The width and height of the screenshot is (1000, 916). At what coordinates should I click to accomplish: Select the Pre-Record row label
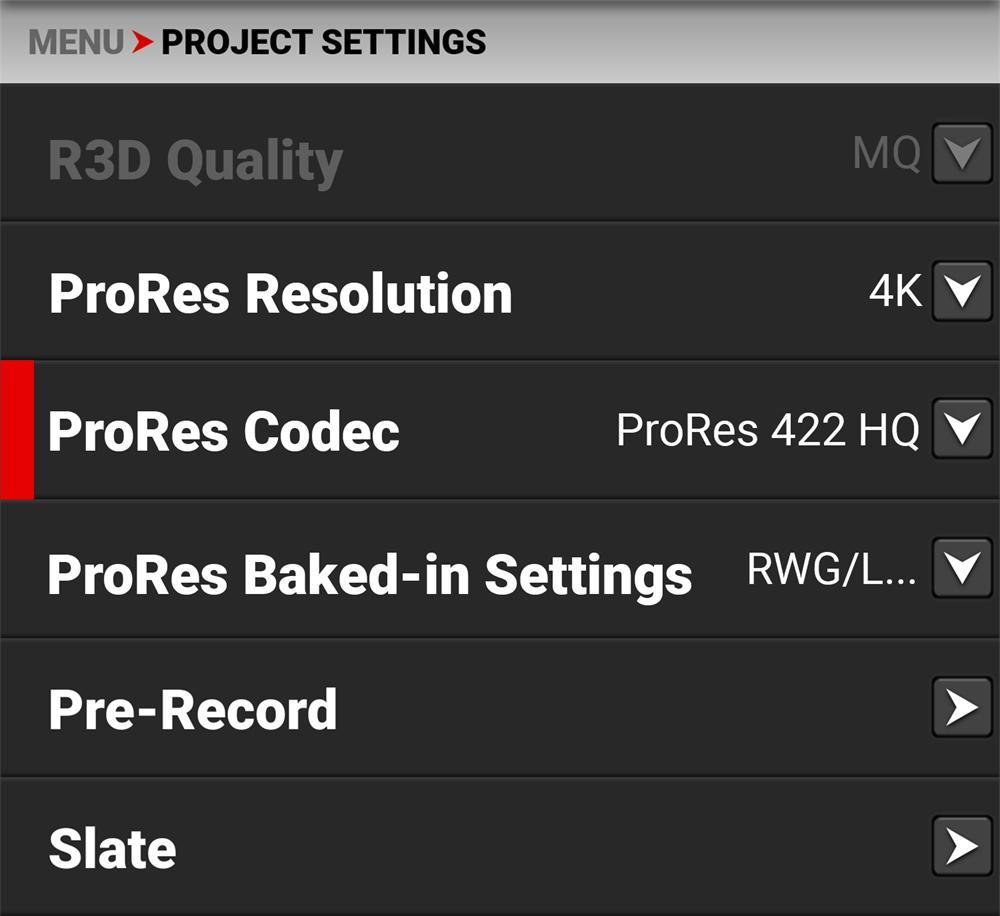tap(193, 709)
